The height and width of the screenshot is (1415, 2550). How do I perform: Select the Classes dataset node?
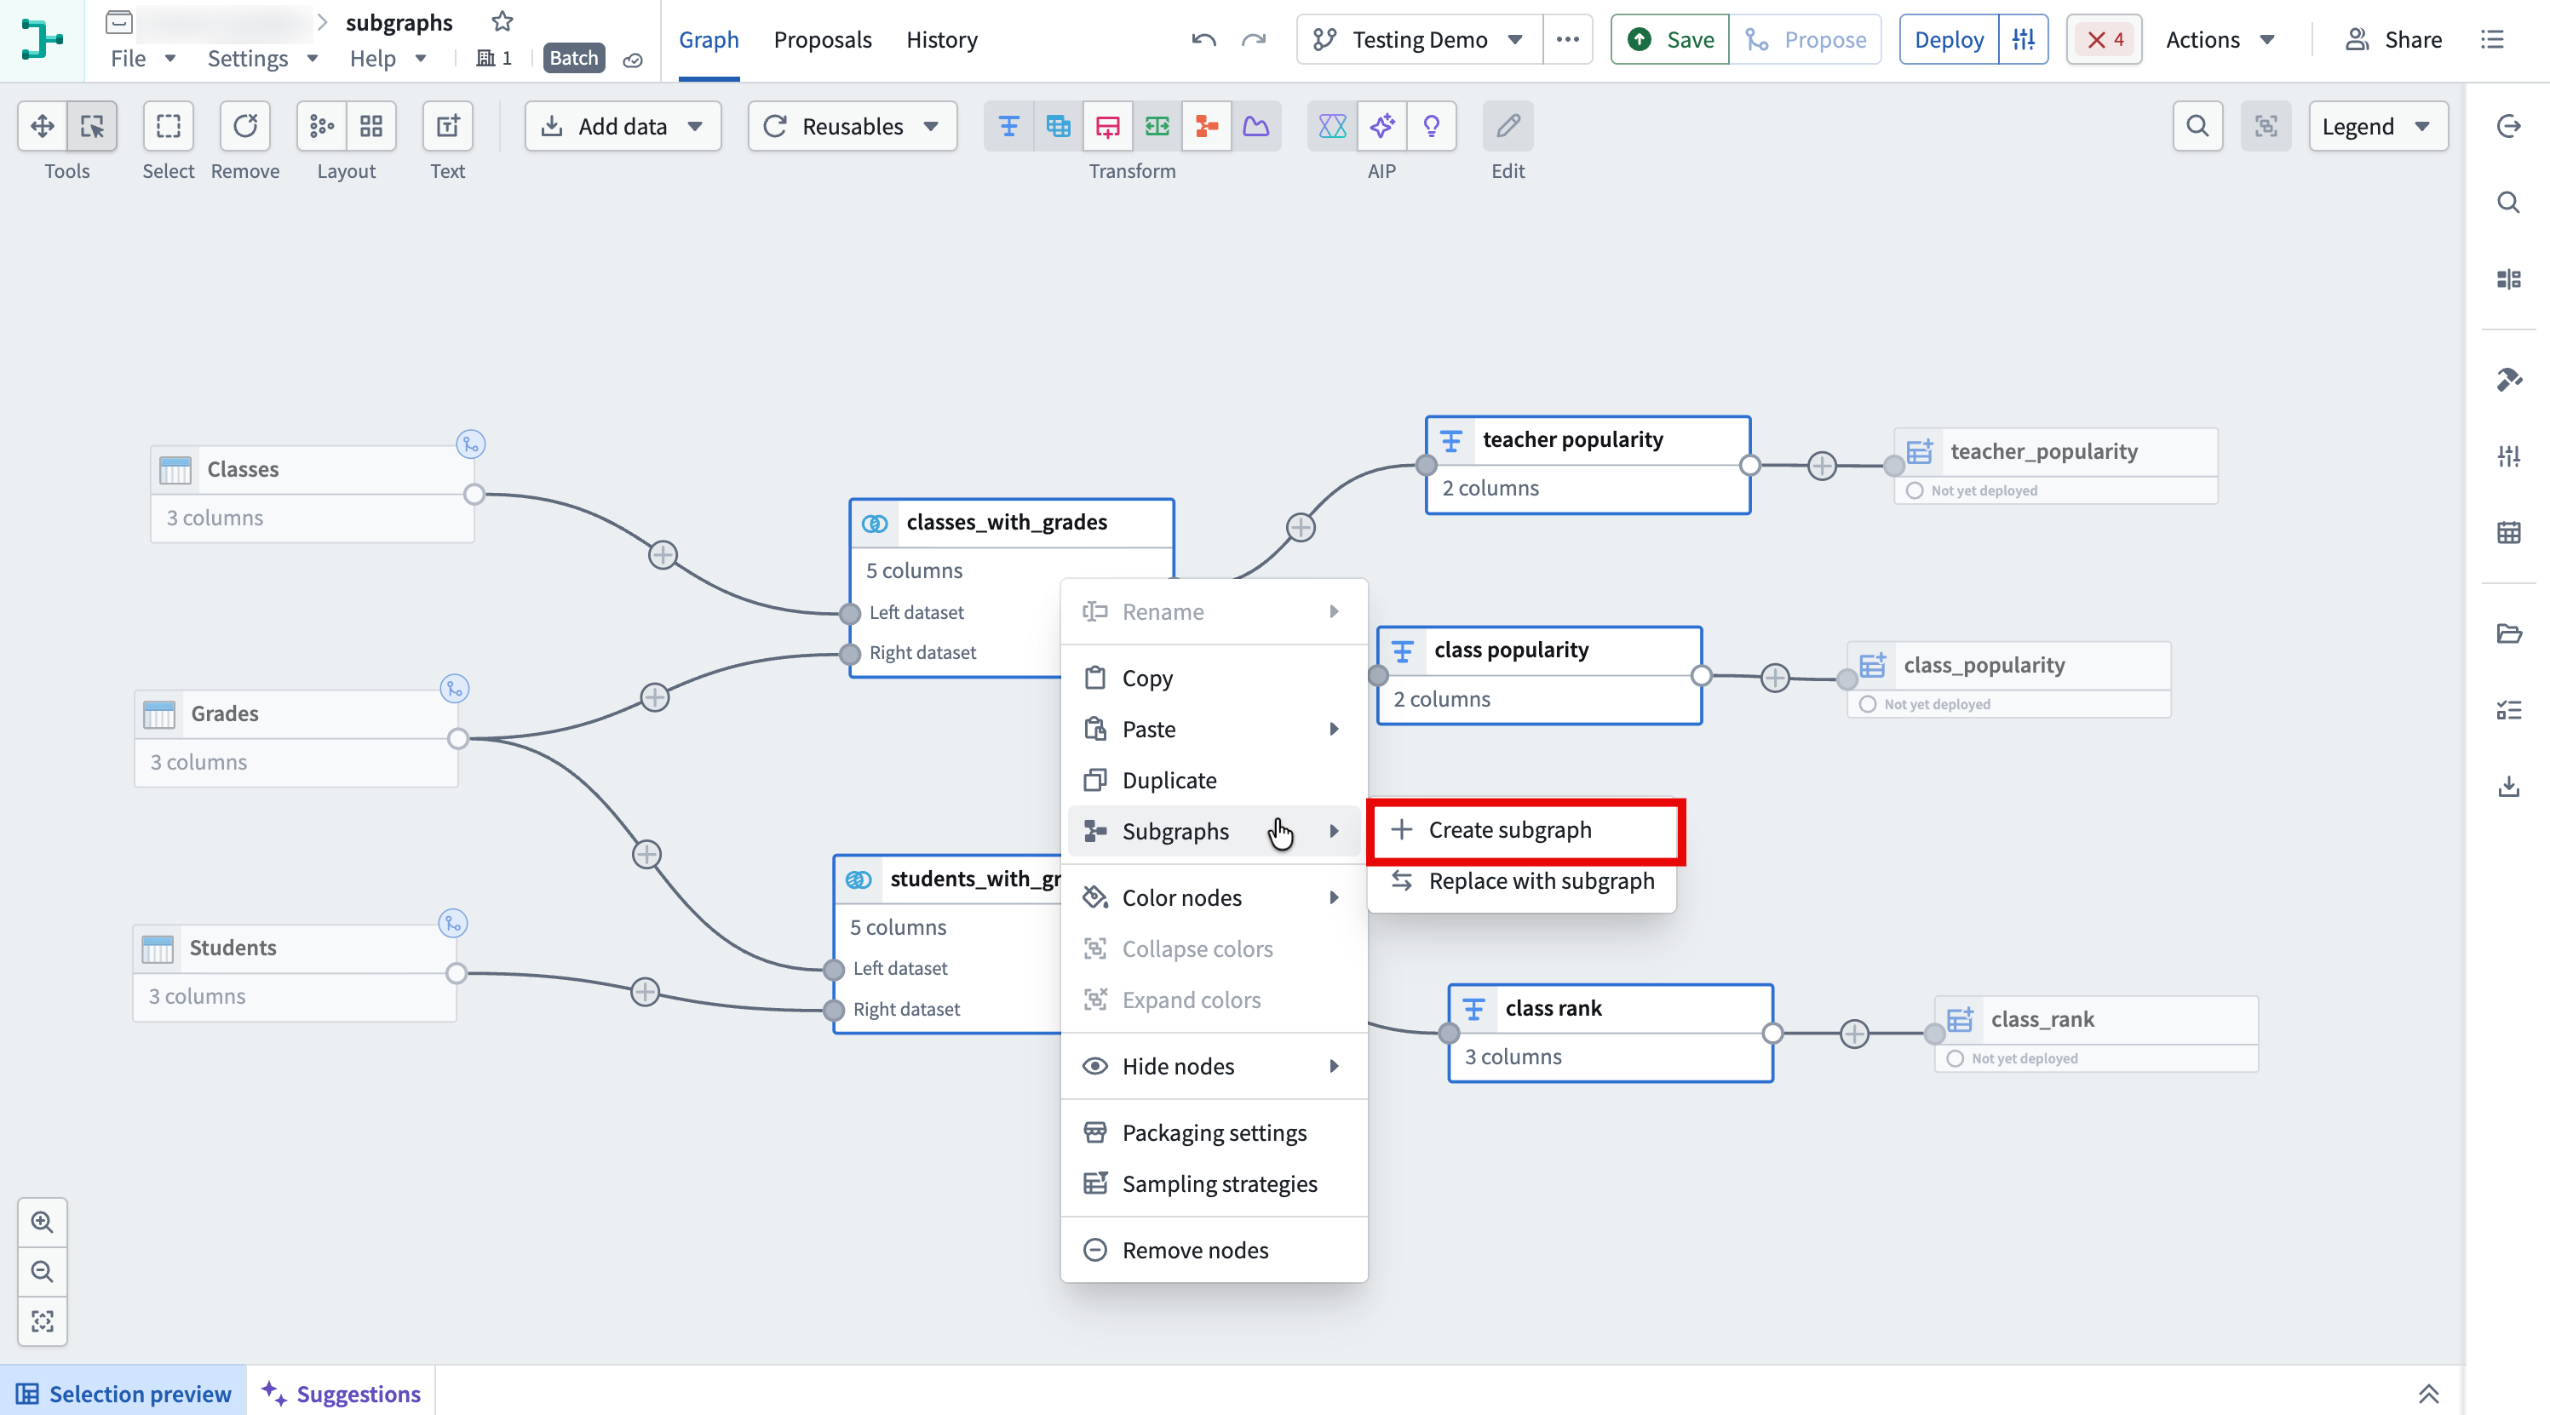[312, 494]
